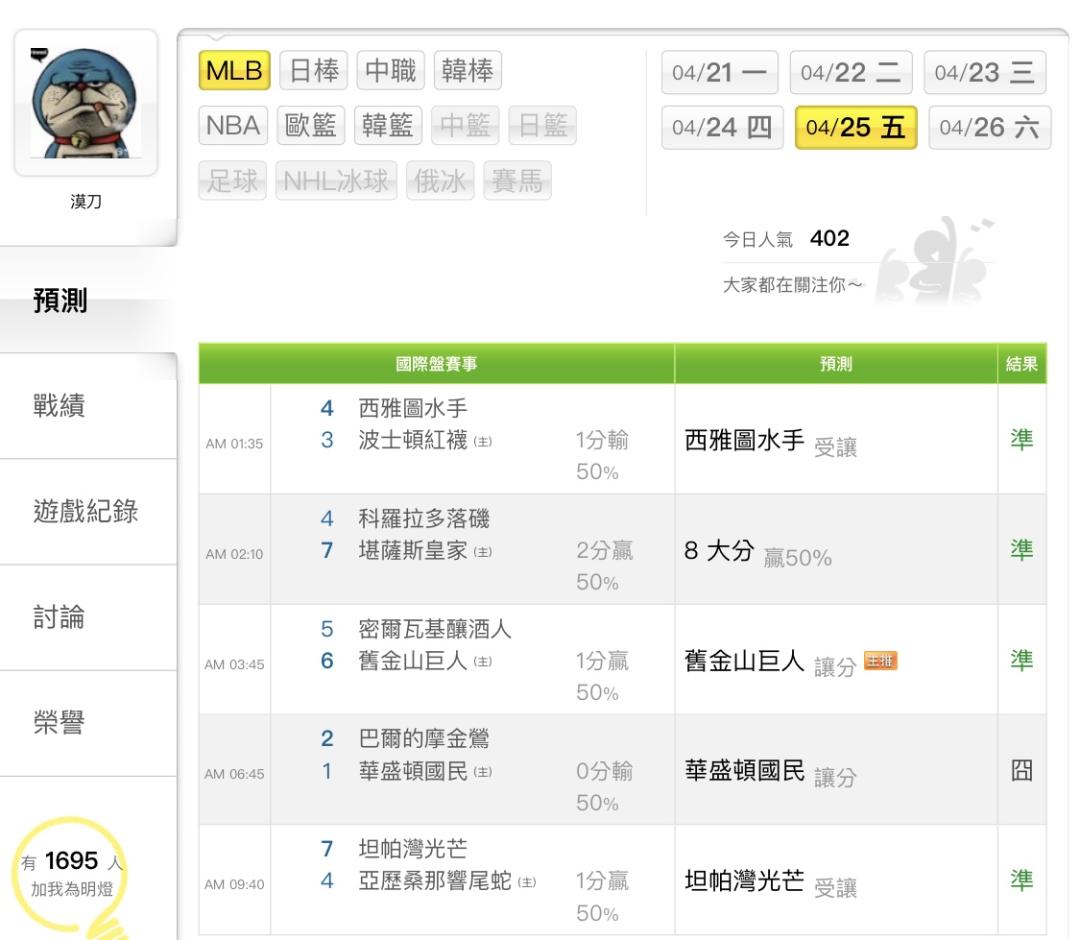Select the 韓籃 league tab

[390, 126]
